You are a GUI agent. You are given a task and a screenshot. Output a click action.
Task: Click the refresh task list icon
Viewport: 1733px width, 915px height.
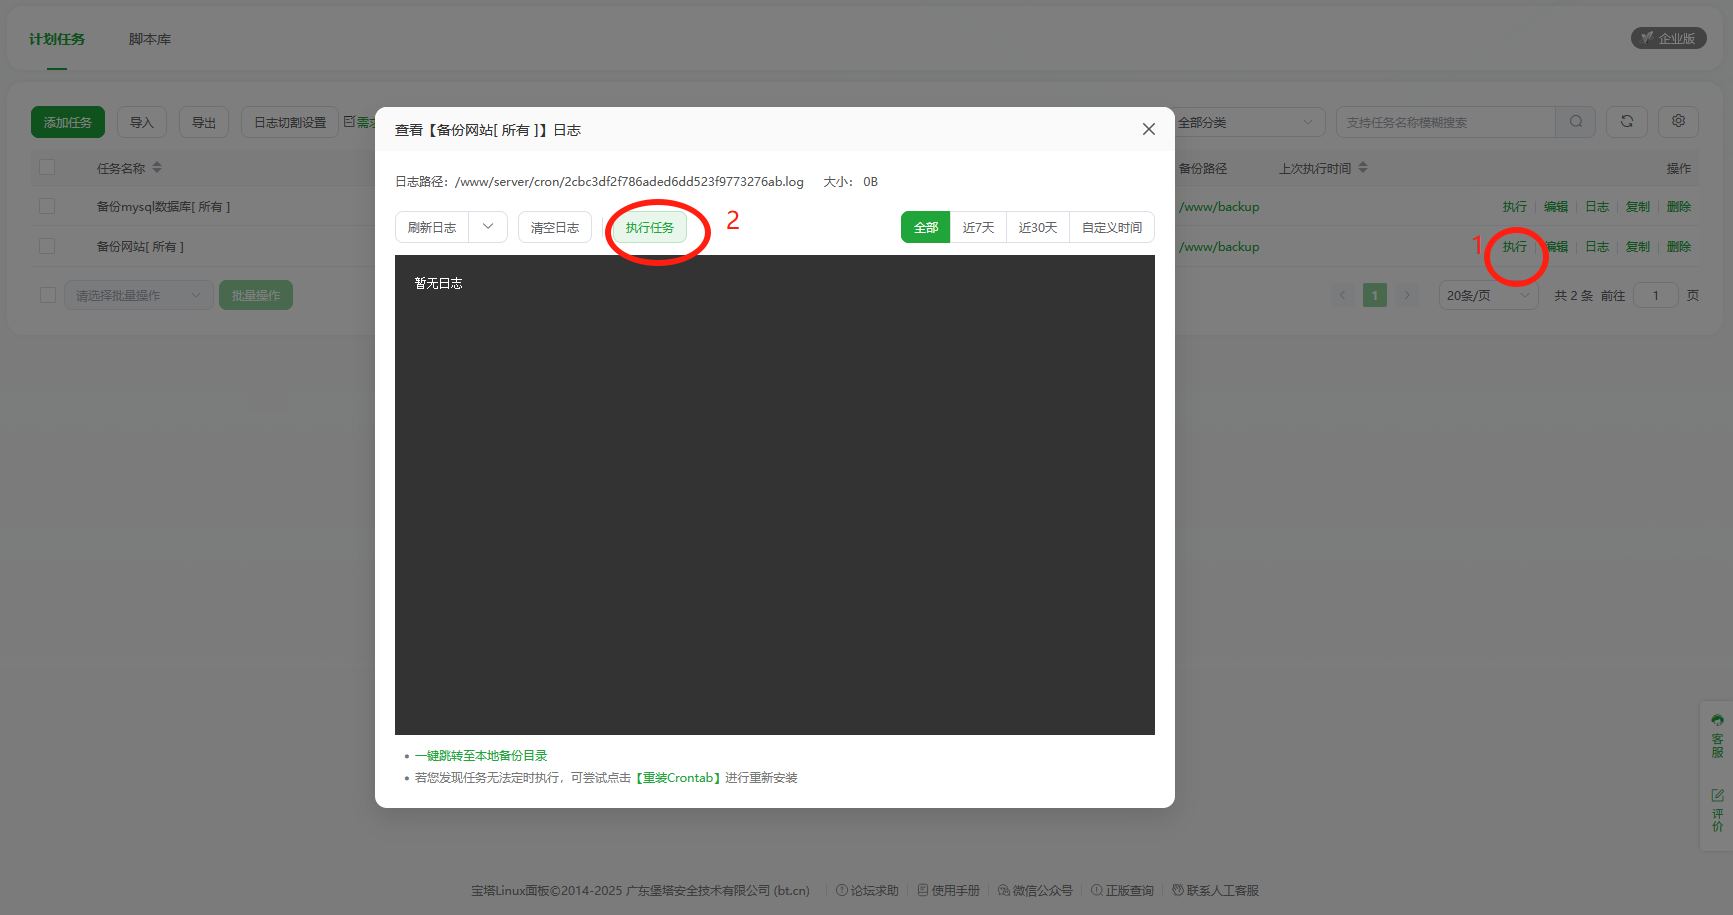point(1627,122)
